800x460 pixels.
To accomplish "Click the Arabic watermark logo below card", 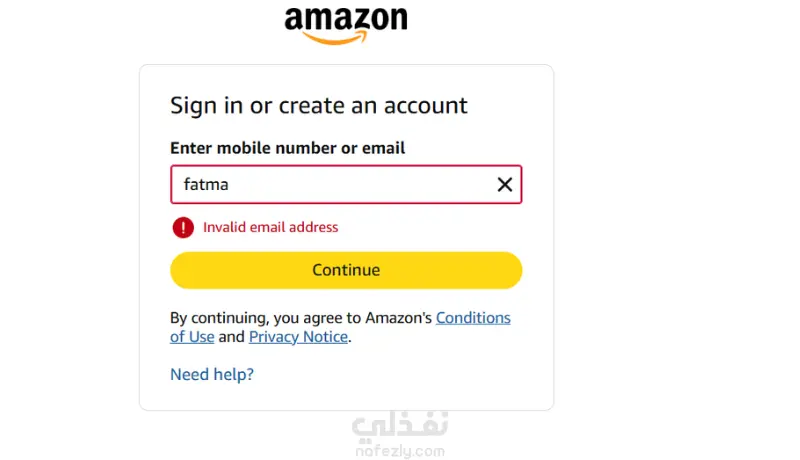I will click(x=400, y=424).
